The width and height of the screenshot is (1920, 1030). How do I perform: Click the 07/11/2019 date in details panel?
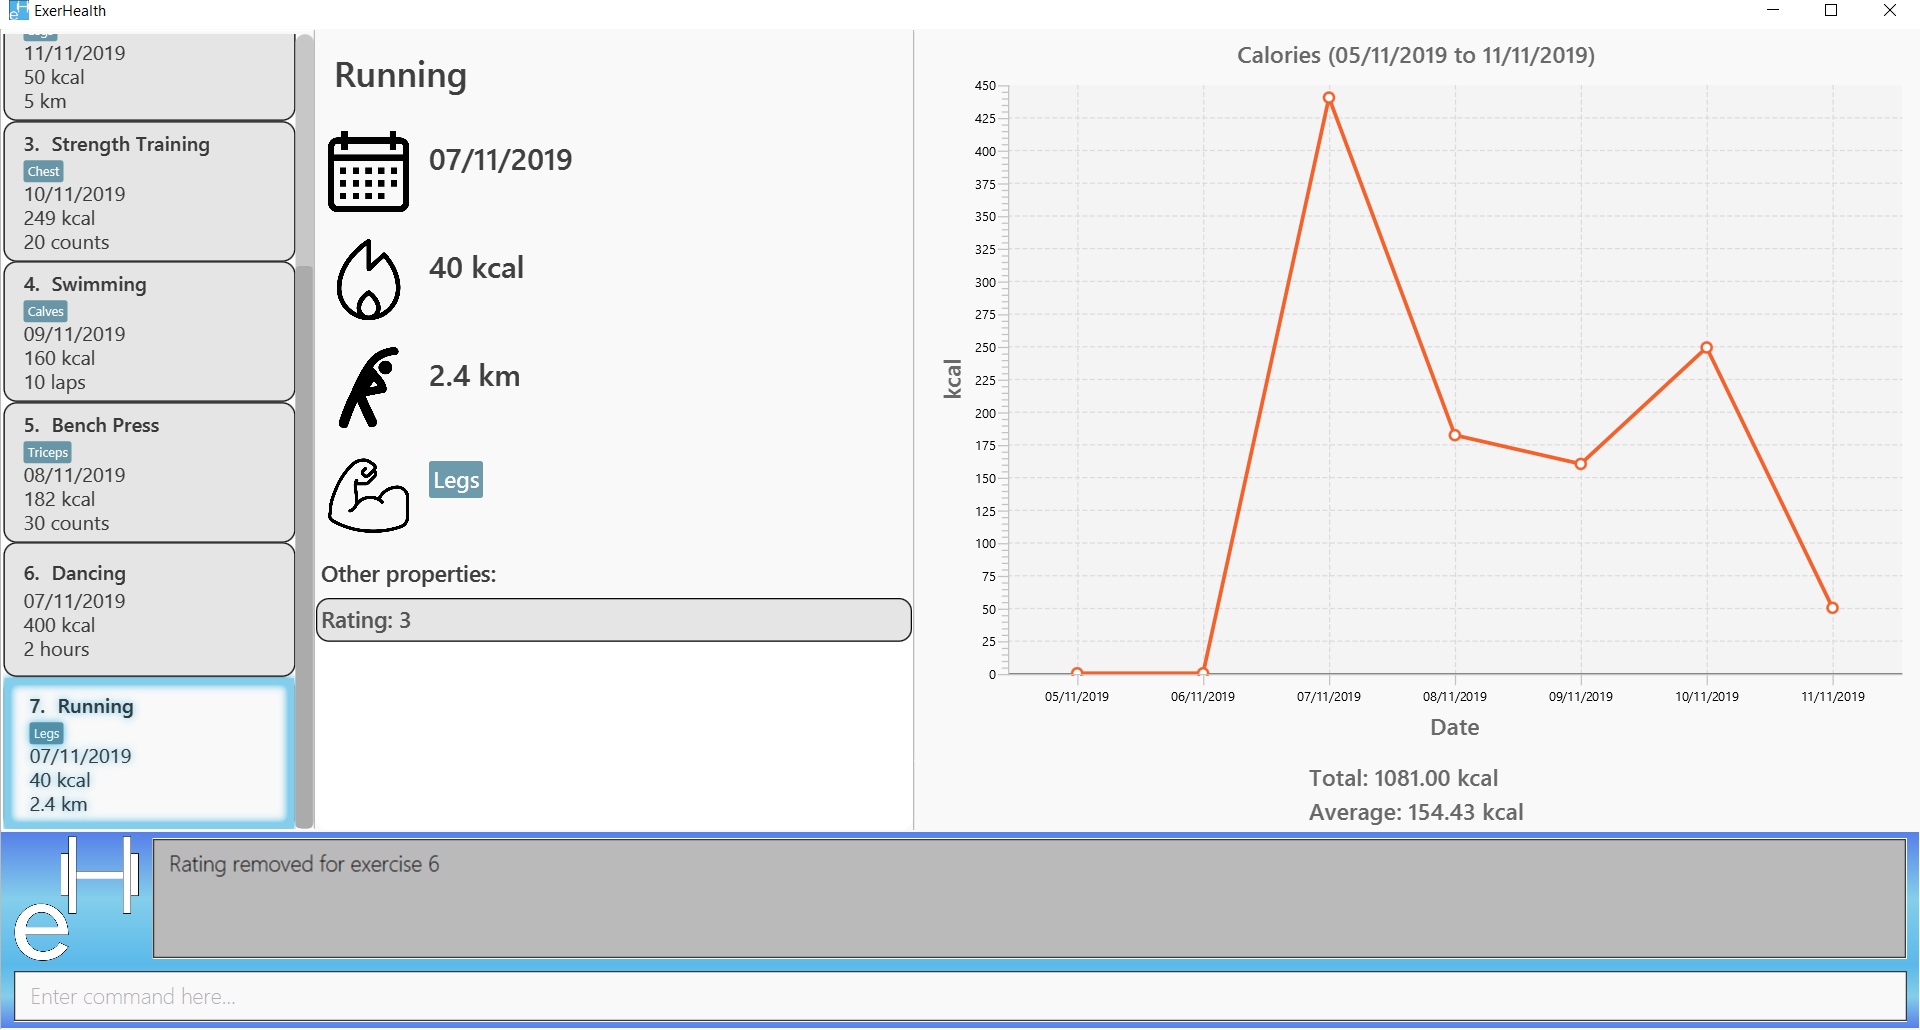coord(500,160)
